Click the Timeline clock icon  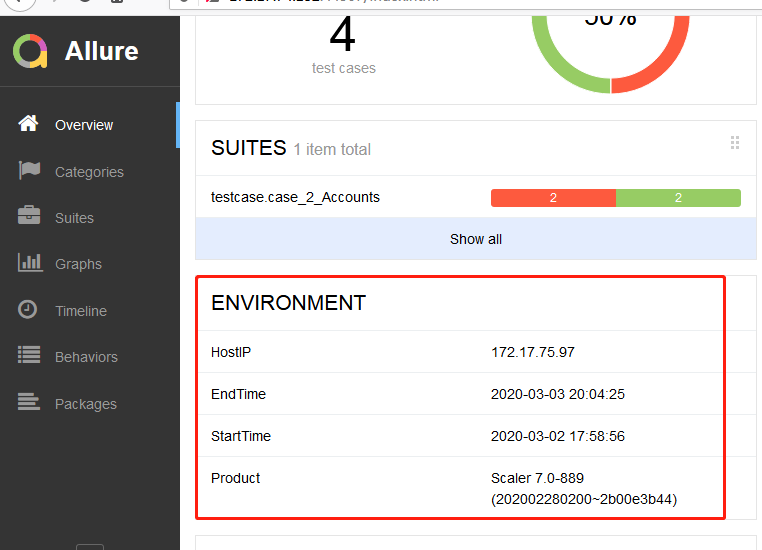click(x=29, y=310)
